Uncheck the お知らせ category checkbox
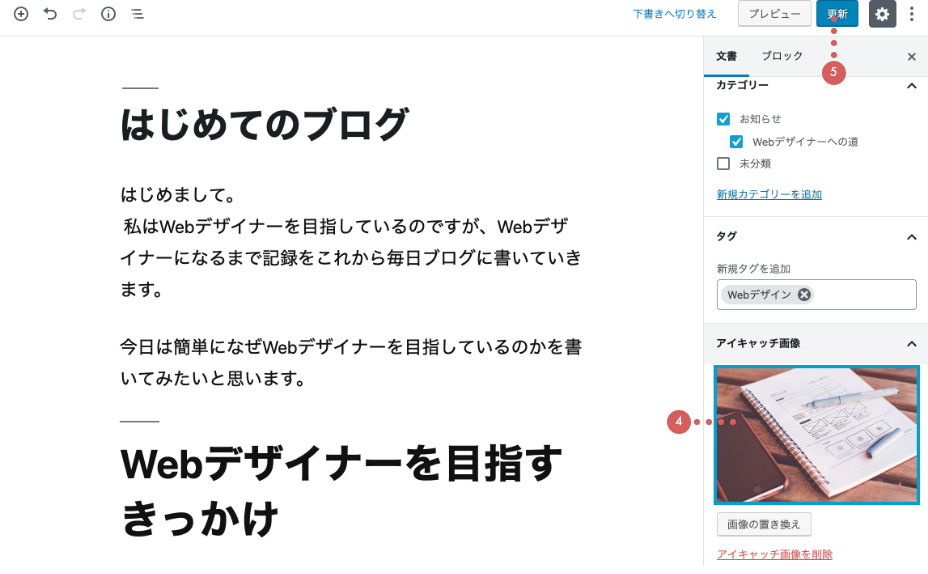This screenshot has height=574, width=928. click(723, 119)
